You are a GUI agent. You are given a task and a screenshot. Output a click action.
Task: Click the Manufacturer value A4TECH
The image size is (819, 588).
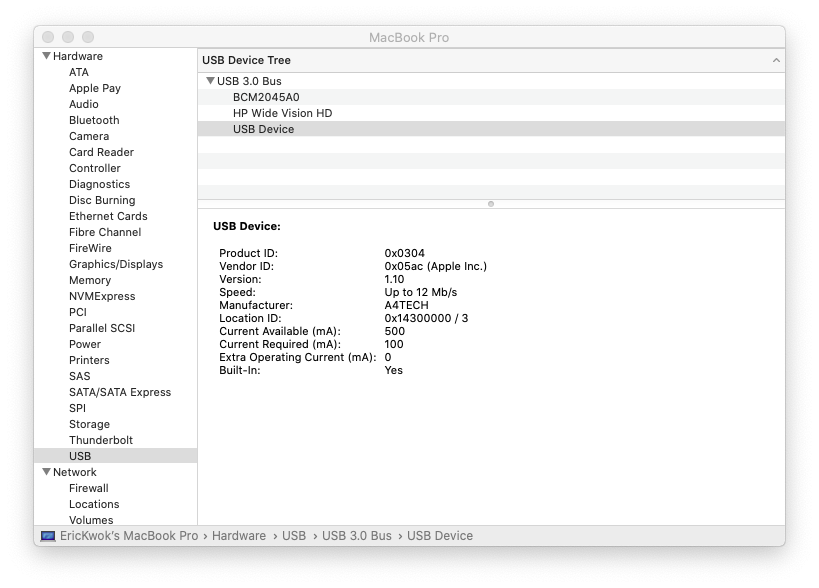point(406,305)
